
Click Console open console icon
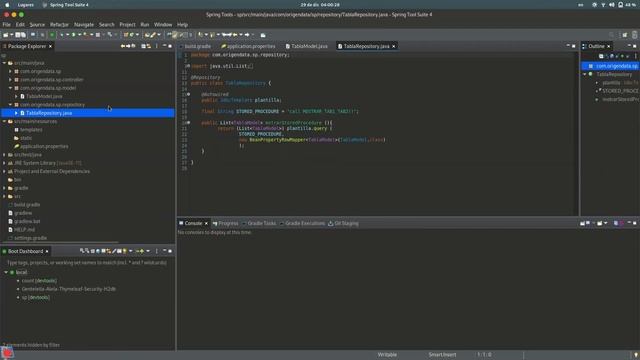[600, 223]
